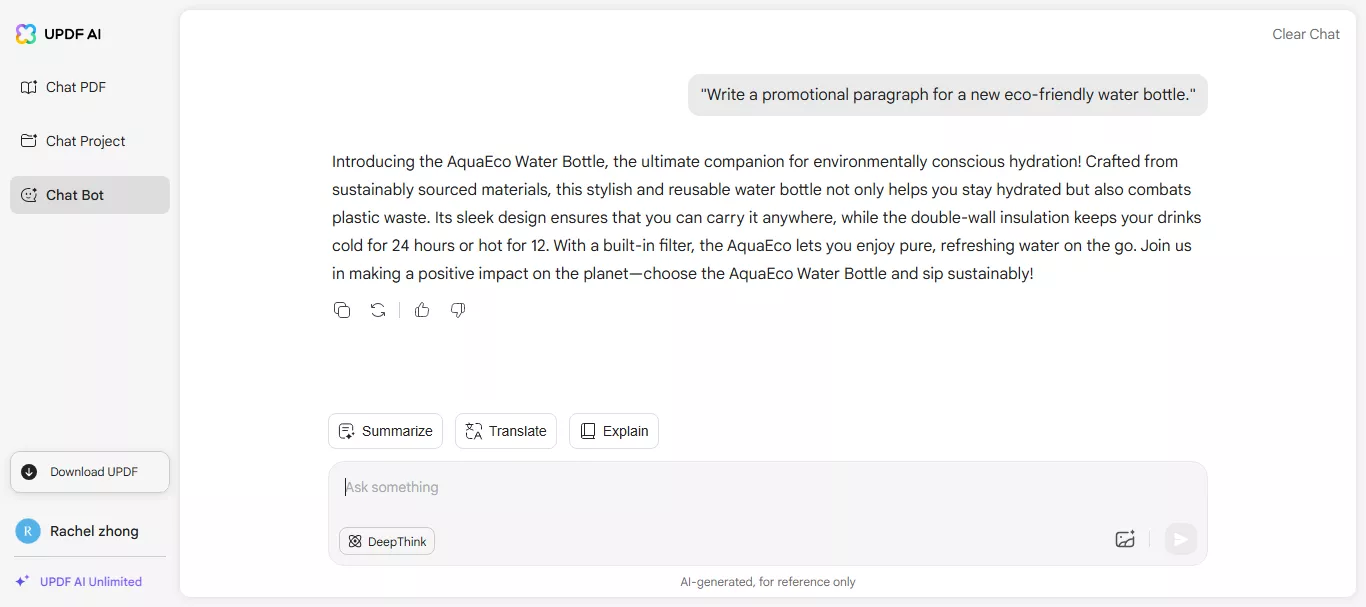Screen dimensions: 1366x607
Task: Focus the Ask something input field
Action: coord(767,488)
